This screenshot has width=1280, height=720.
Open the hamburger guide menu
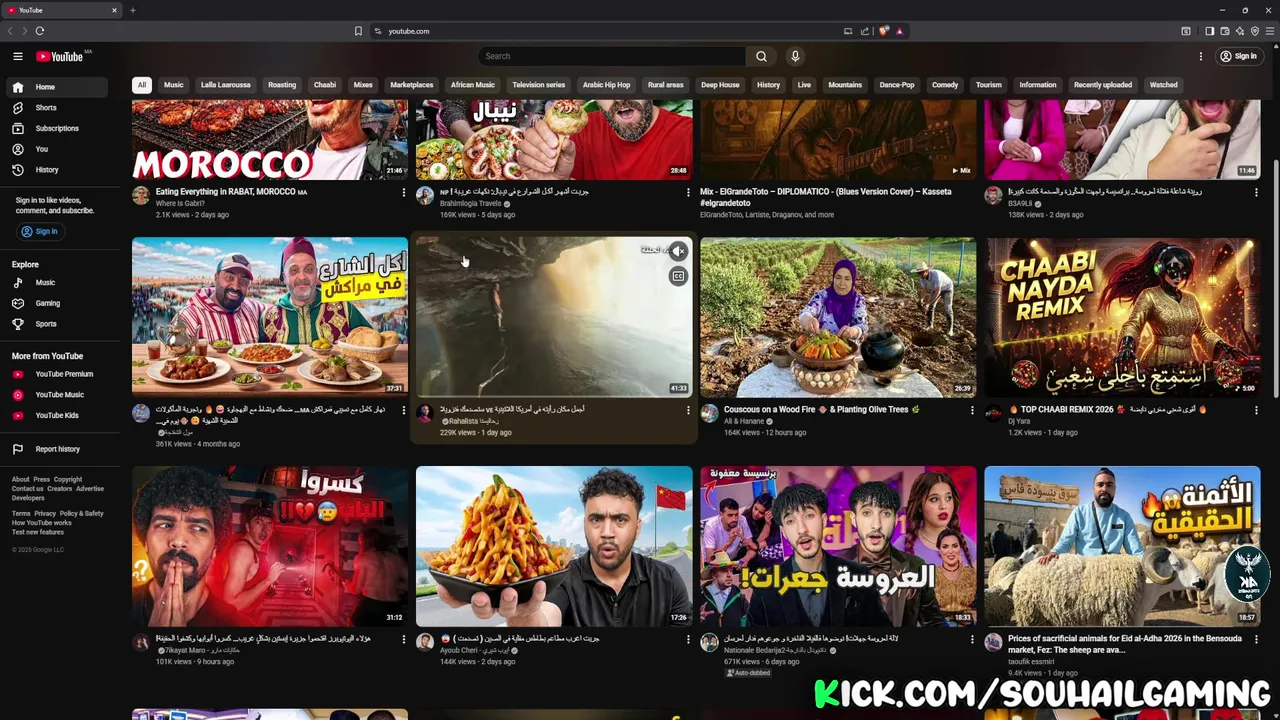pos(17,56)
